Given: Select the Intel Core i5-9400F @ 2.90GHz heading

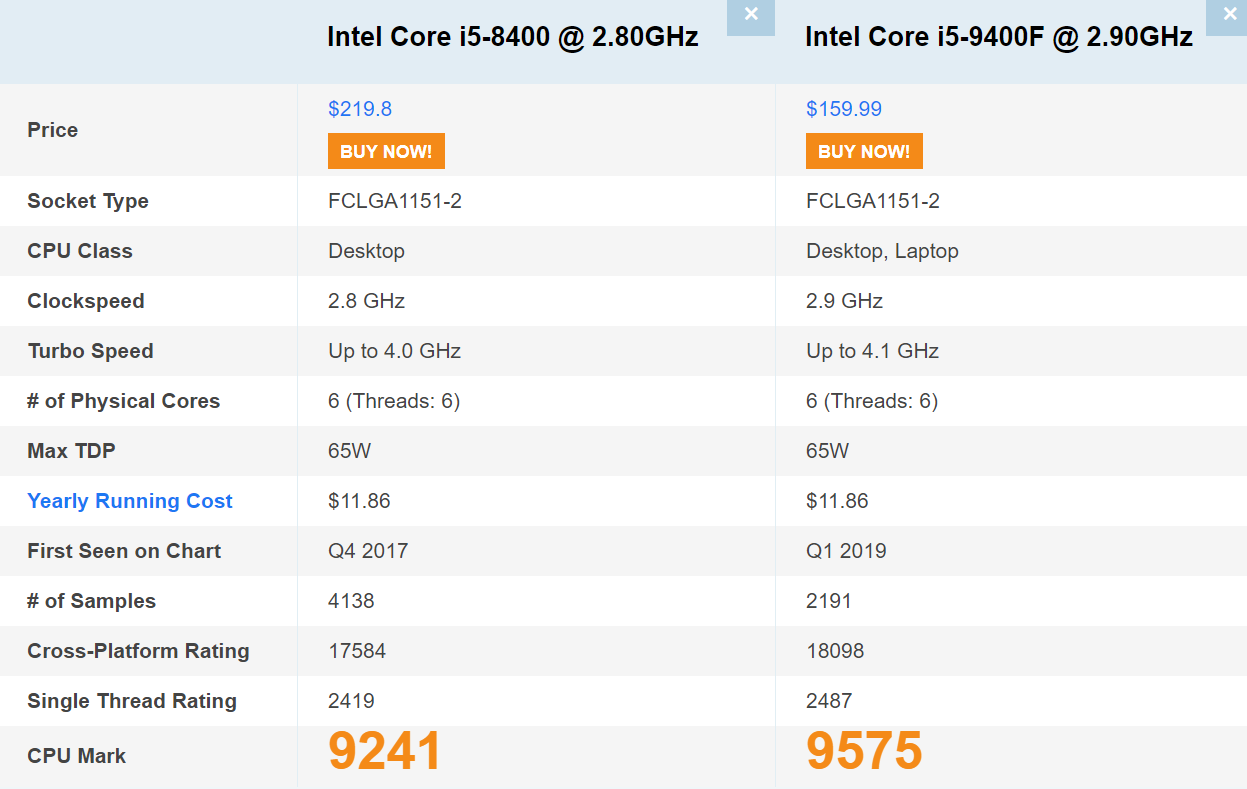Looking at the screenshot, I should [999, 37].
